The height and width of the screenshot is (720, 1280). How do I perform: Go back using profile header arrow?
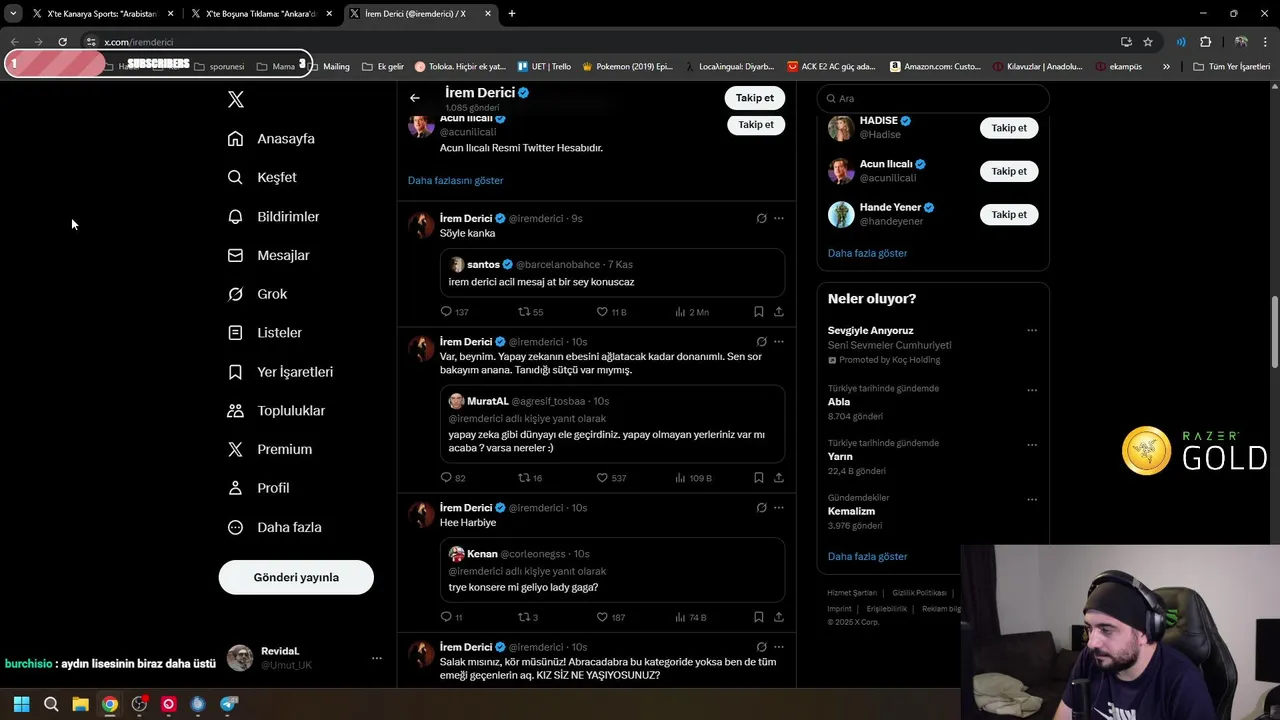[x=415, y=98]
